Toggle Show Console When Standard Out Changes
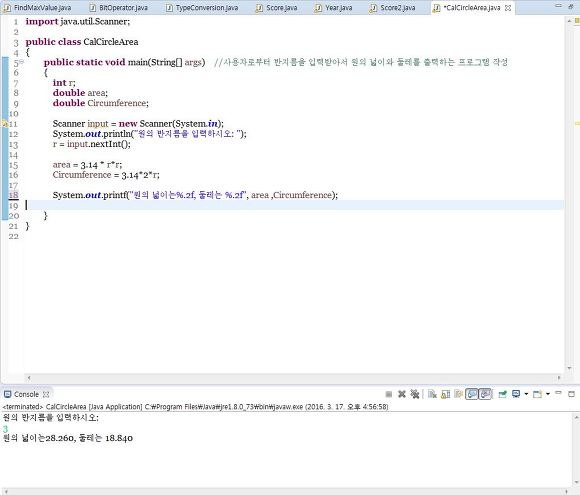 coord(472,394)
